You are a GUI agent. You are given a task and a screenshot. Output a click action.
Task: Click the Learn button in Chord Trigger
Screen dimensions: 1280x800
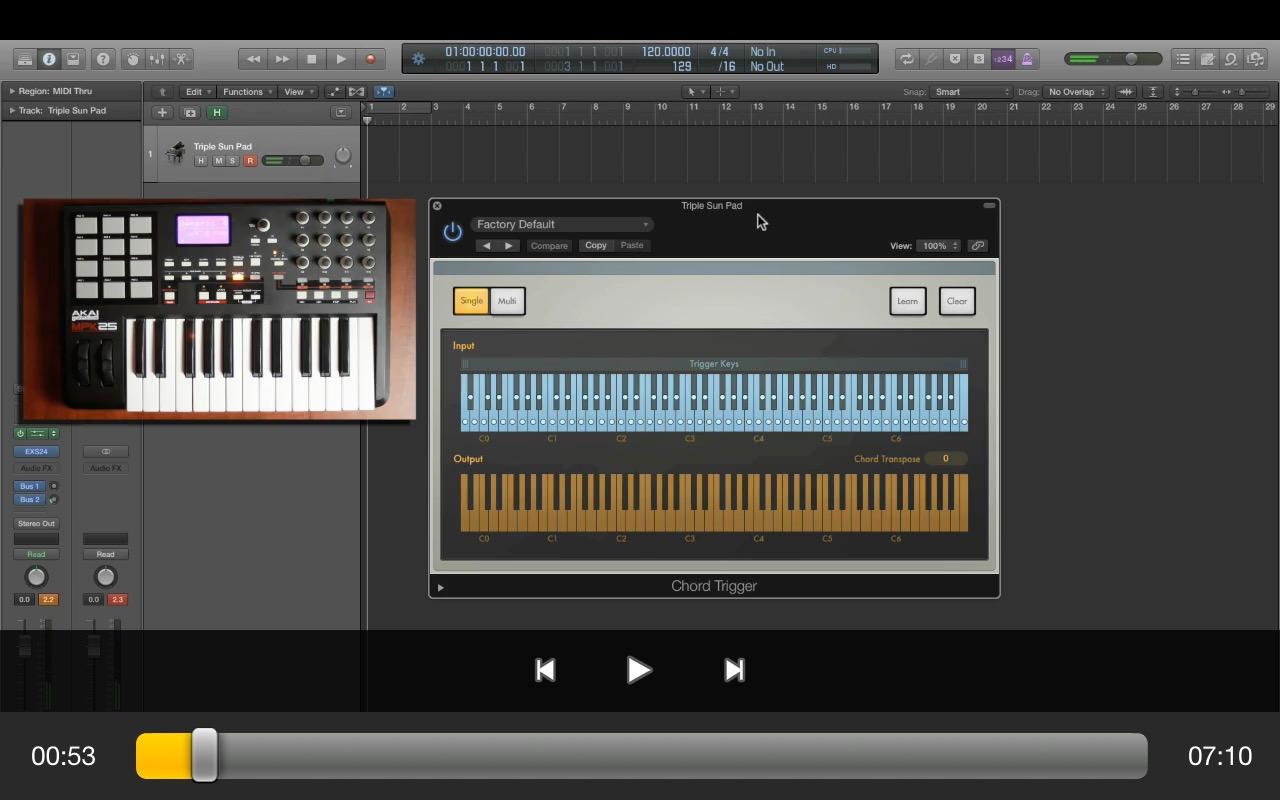[907, 301]
